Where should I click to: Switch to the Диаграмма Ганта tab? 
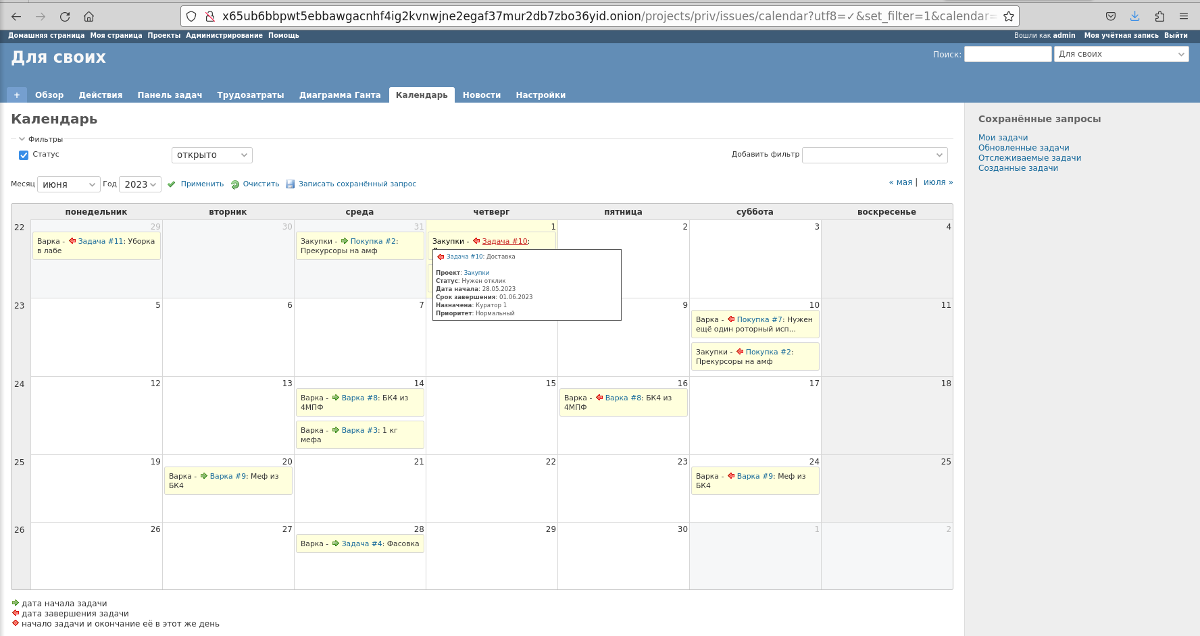[x=339, y=95]
